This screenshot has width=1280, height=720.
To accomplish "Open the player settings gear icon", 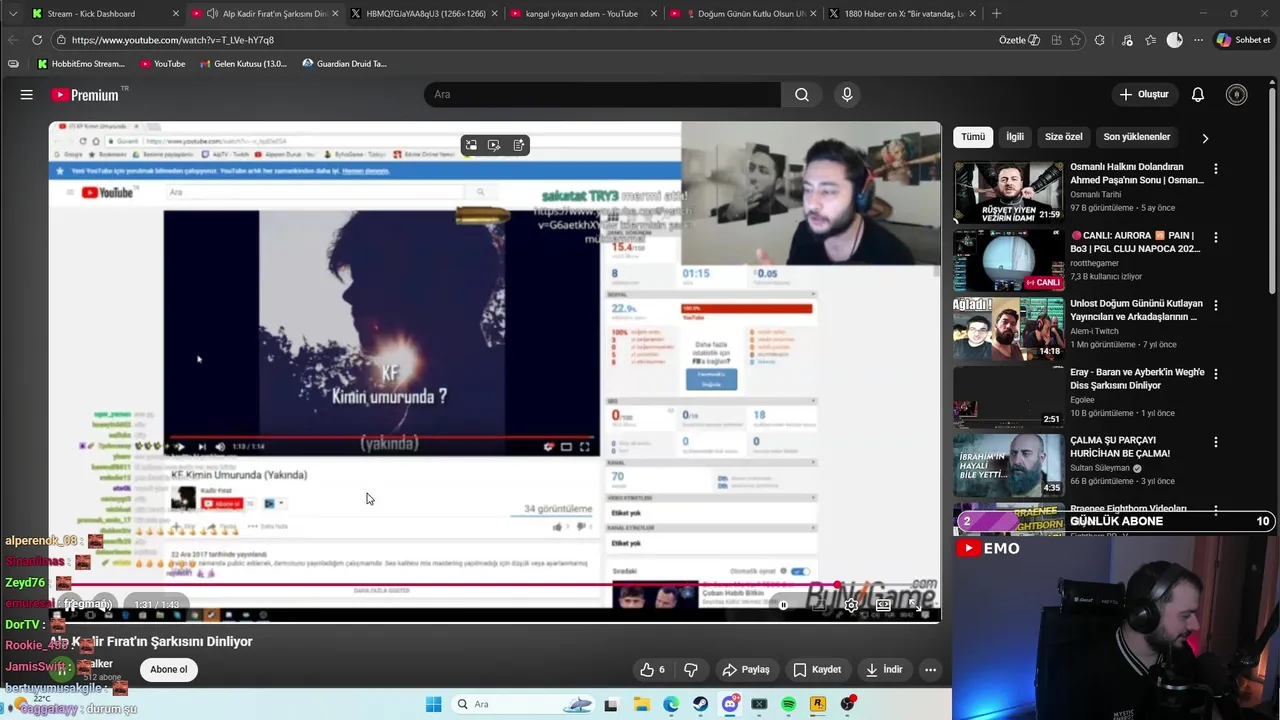I will click(x=851, y=605).
